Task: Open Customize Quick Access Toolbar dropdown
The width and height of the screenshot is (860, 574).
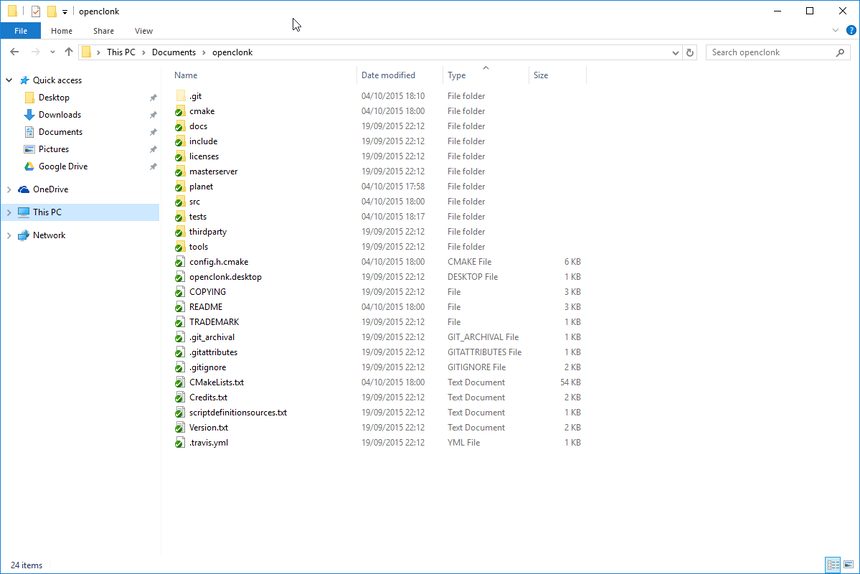Action: [x=65, y=12]
